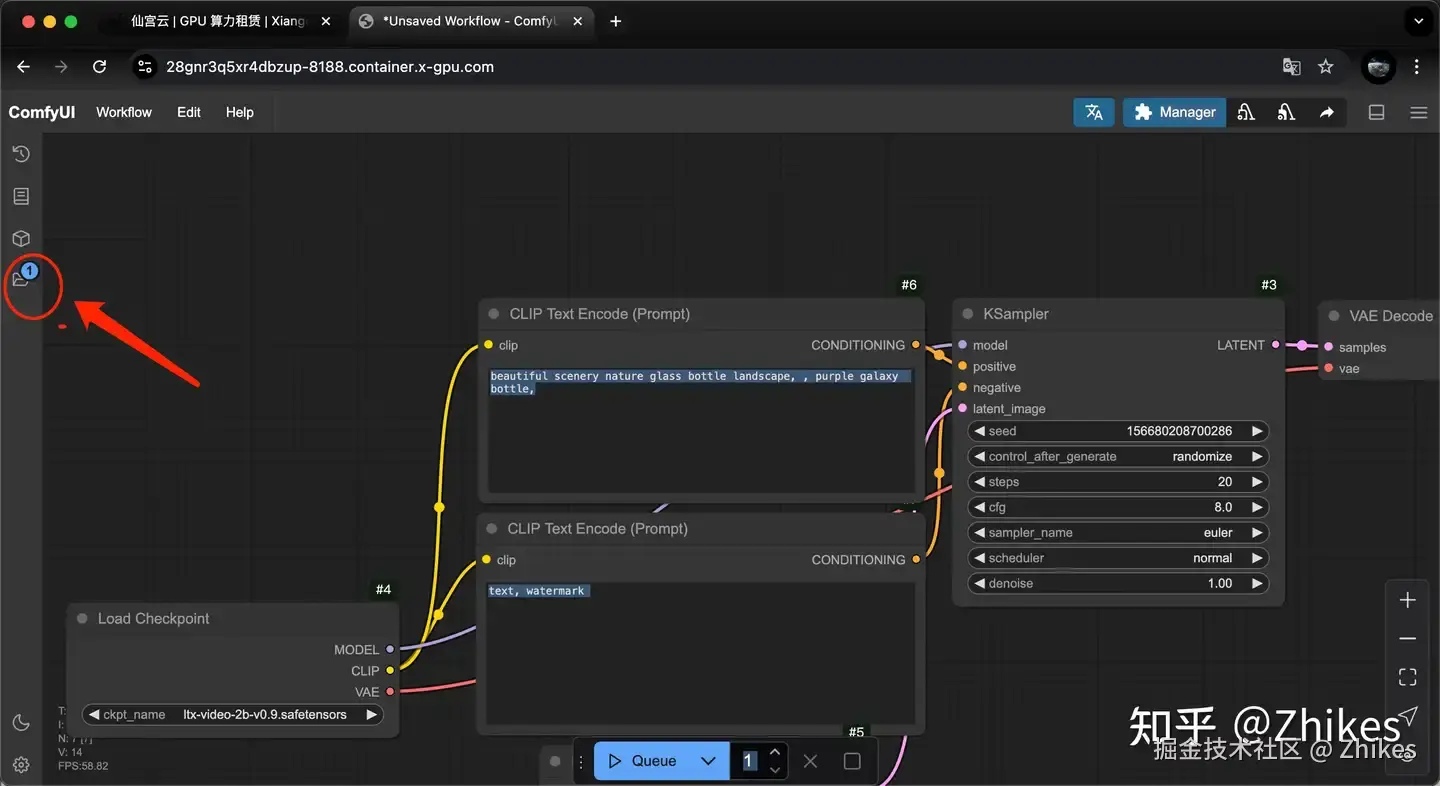Toggle dark theme moon icon
1440x786 pixels.
(x=21, y=723)
